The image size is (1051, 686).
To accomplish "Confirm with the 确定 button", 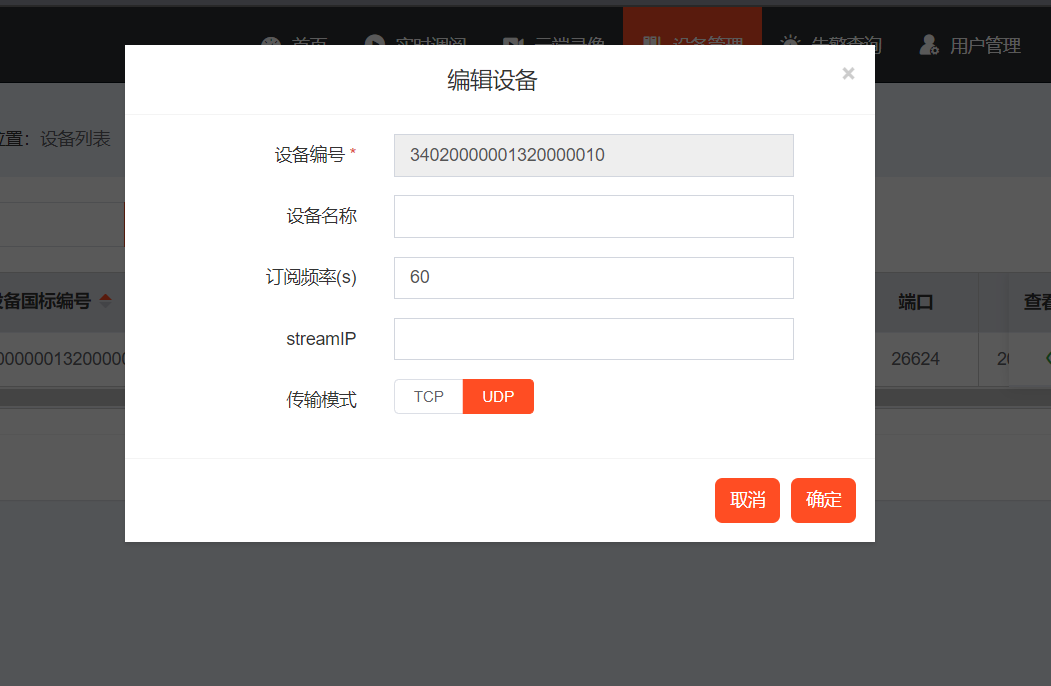I will point(823,500).
